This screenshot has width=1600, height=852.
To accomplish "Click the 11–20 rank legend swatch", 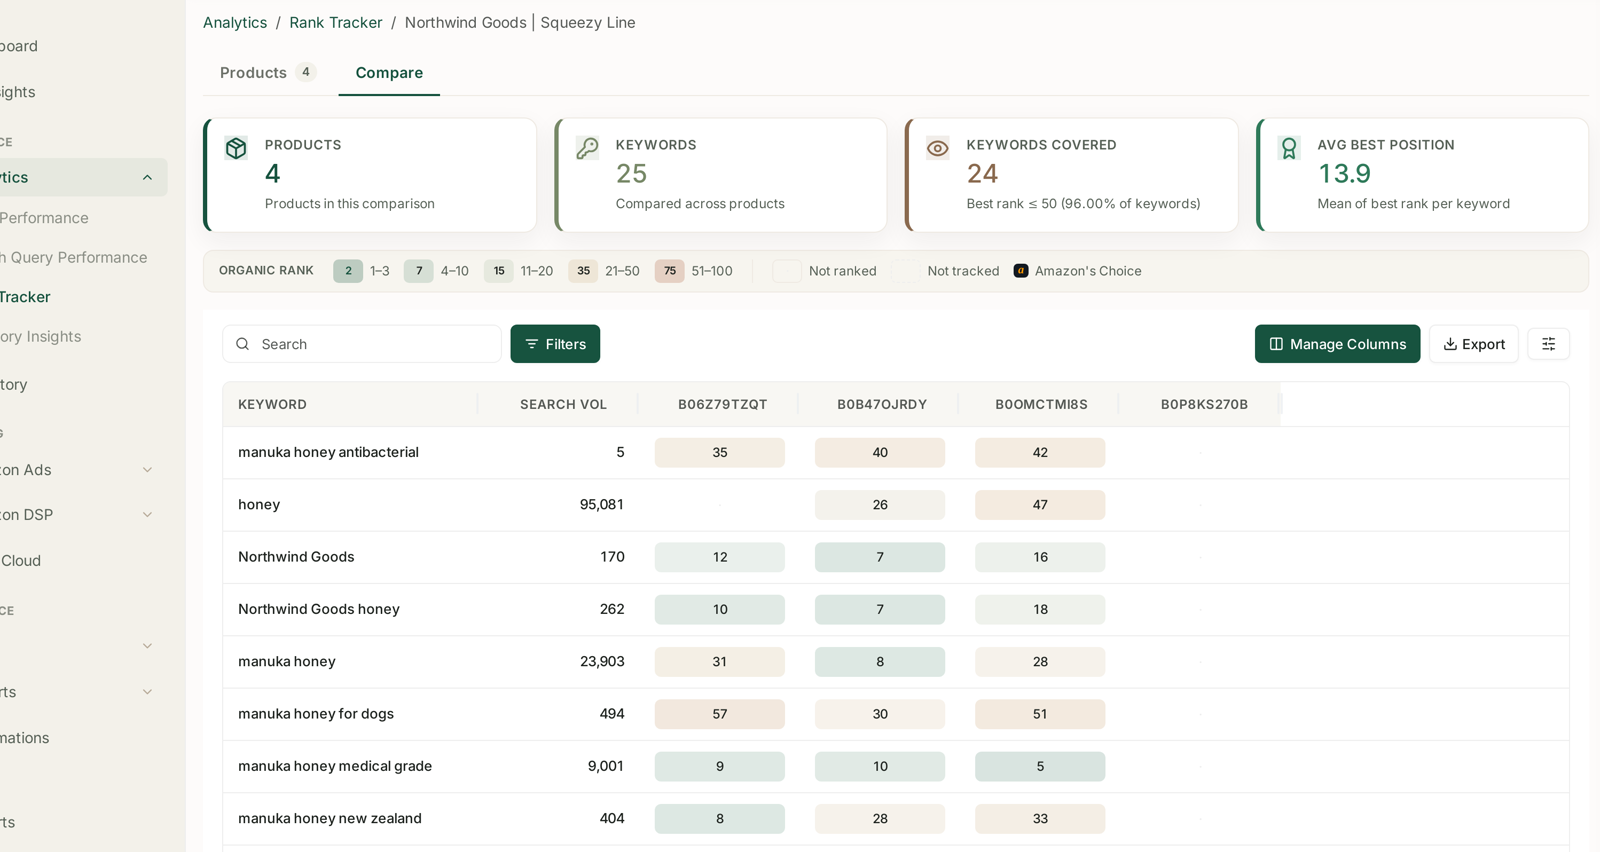I will click(499, 271).
